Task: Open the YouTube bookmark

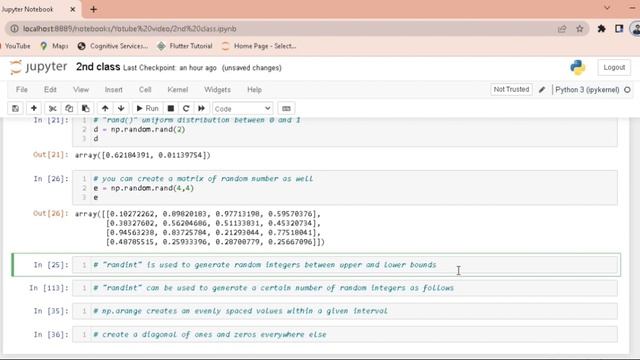Action: click(16, 46)
